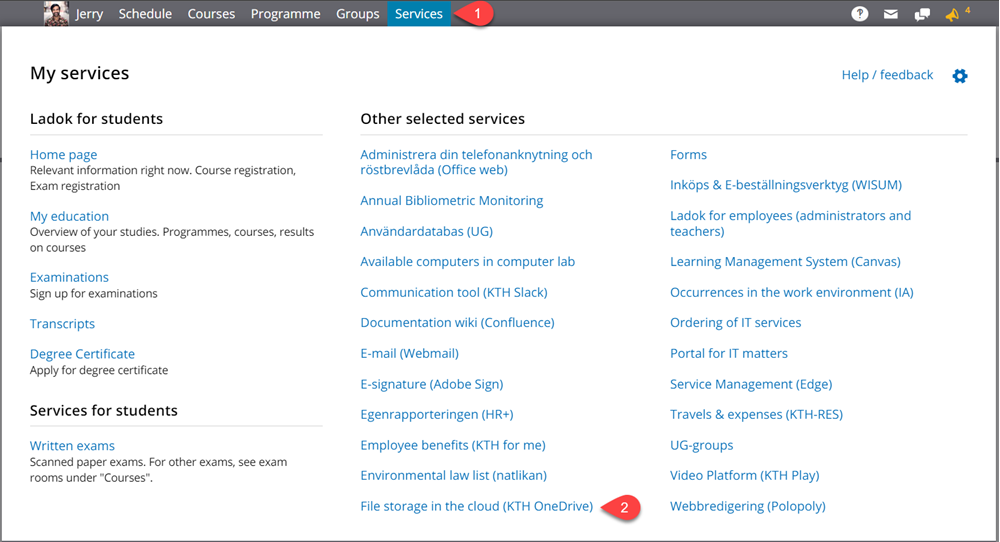The height and width of the screenshot is (542, 1000).
Task: Open E-mail (Webmail) service
Action: coord(409,353)
